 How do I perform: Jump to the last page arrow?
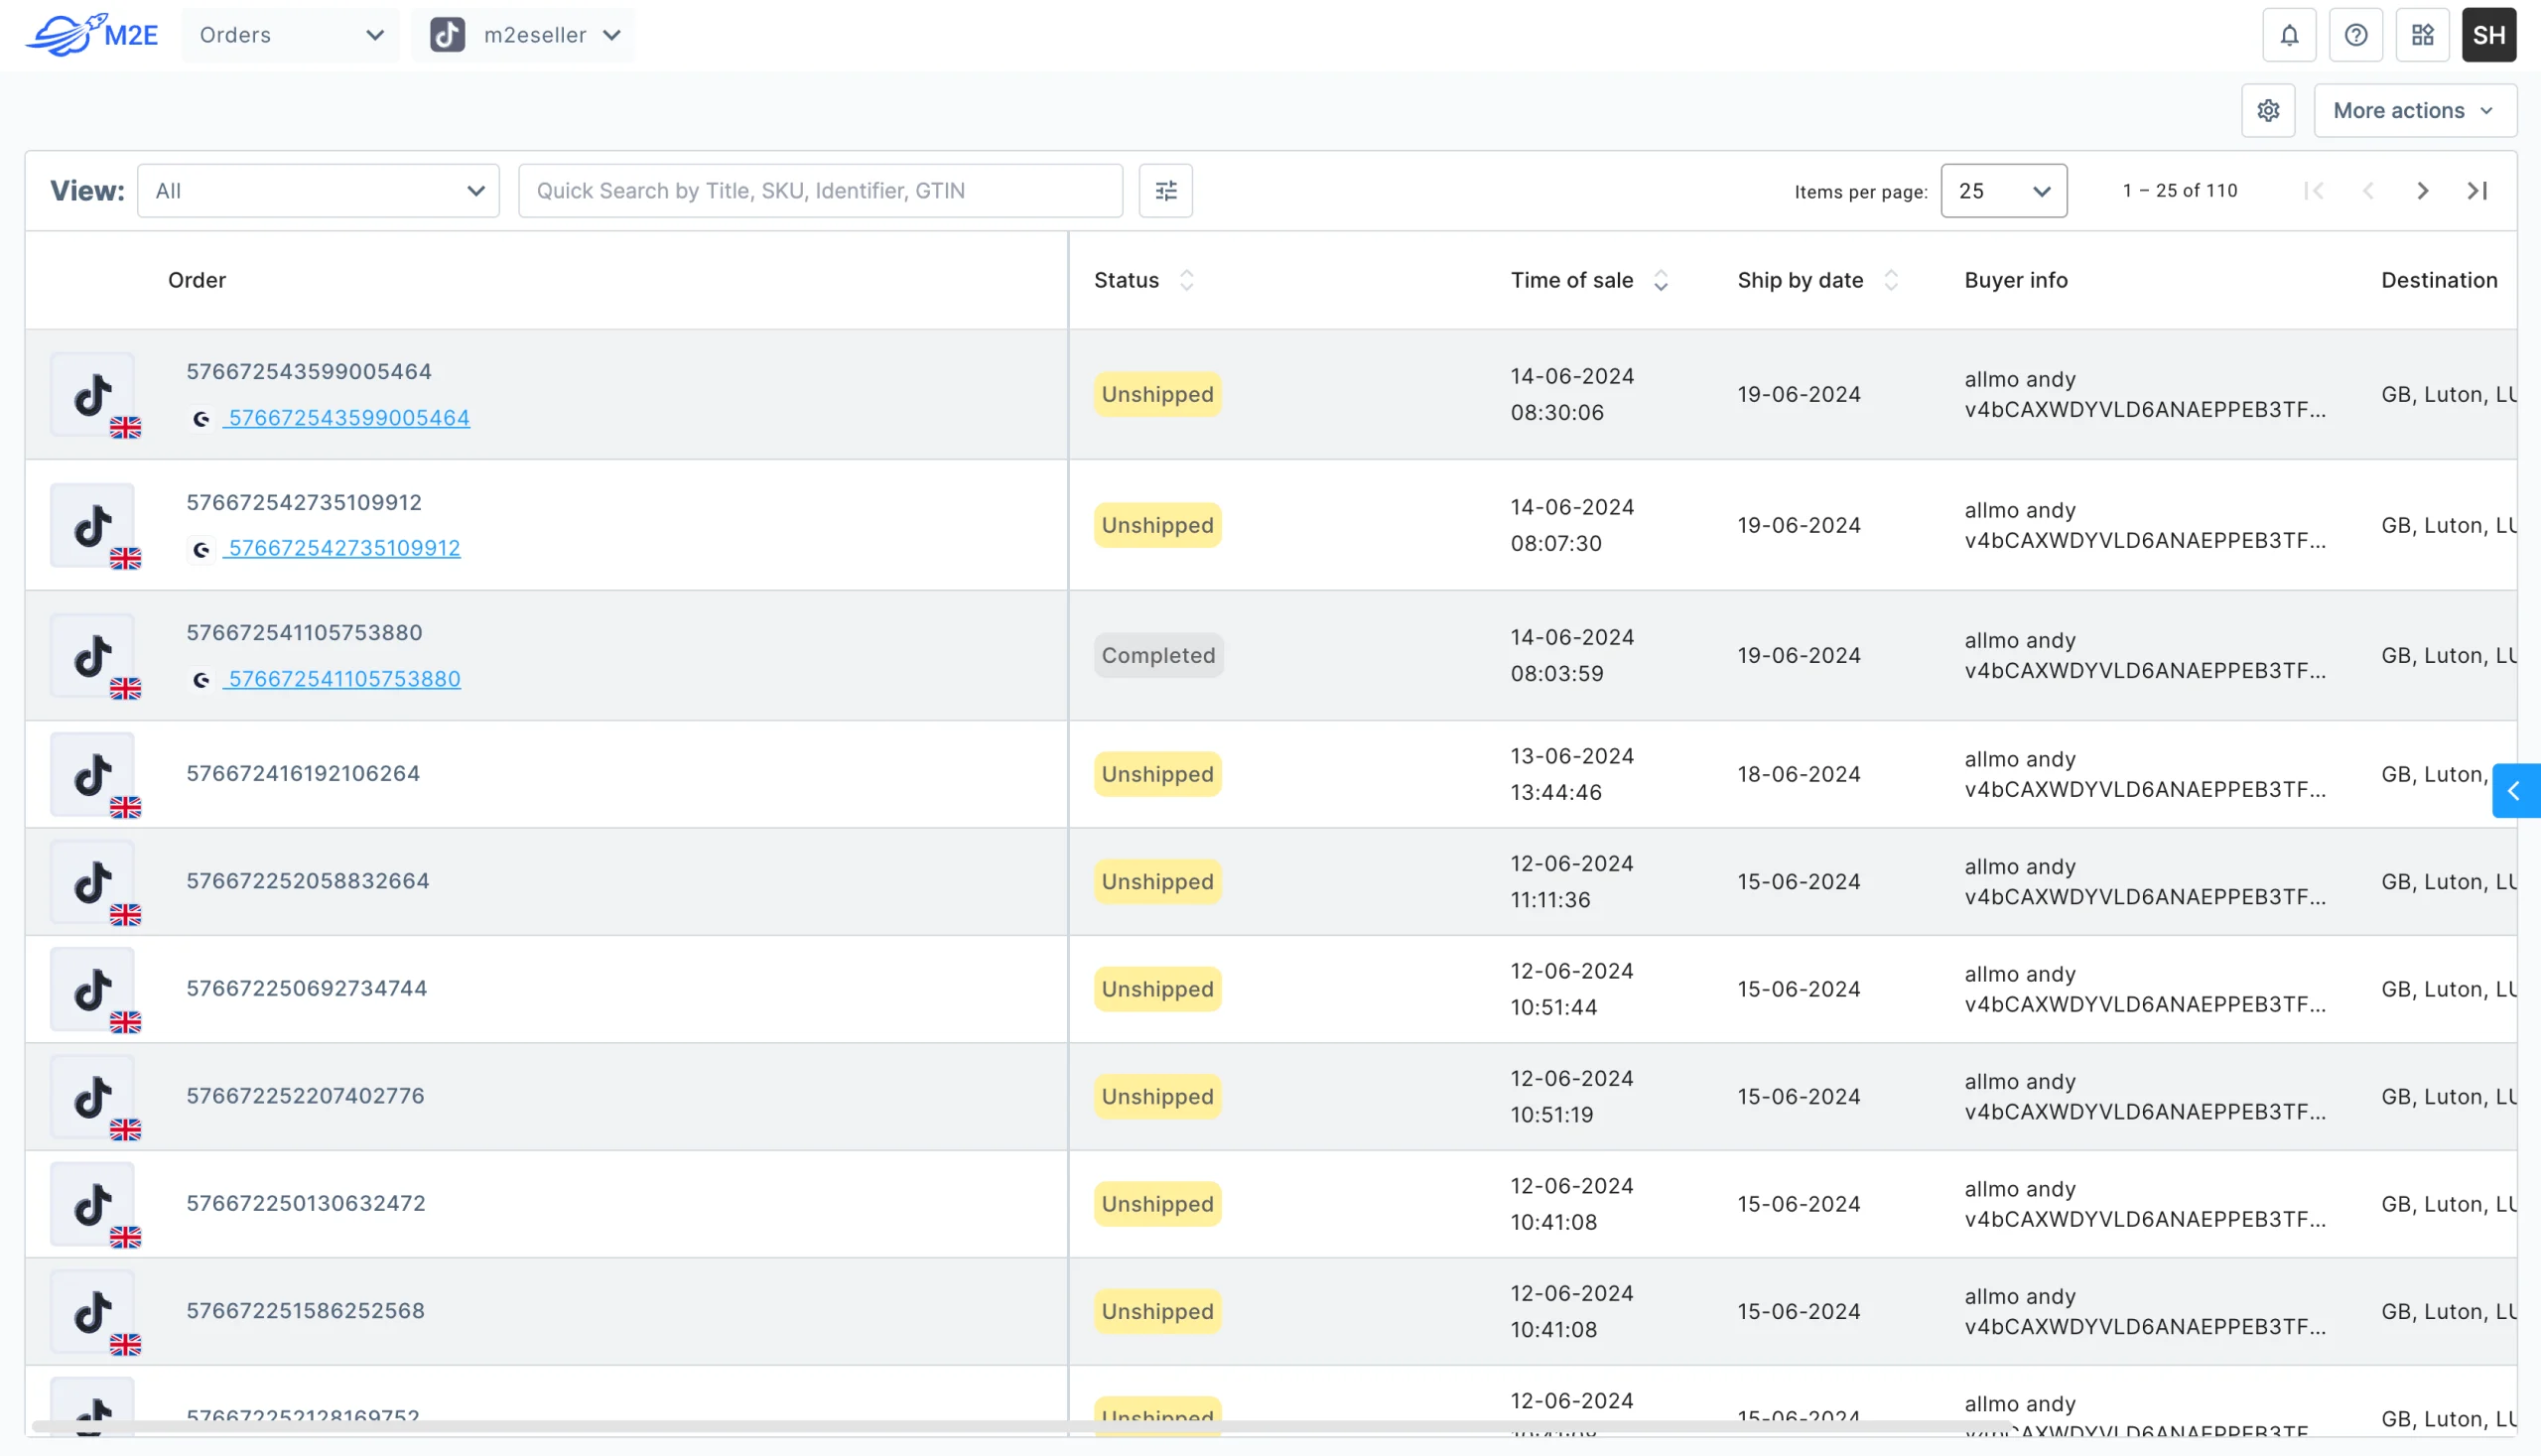click(x=2477, y=190)
